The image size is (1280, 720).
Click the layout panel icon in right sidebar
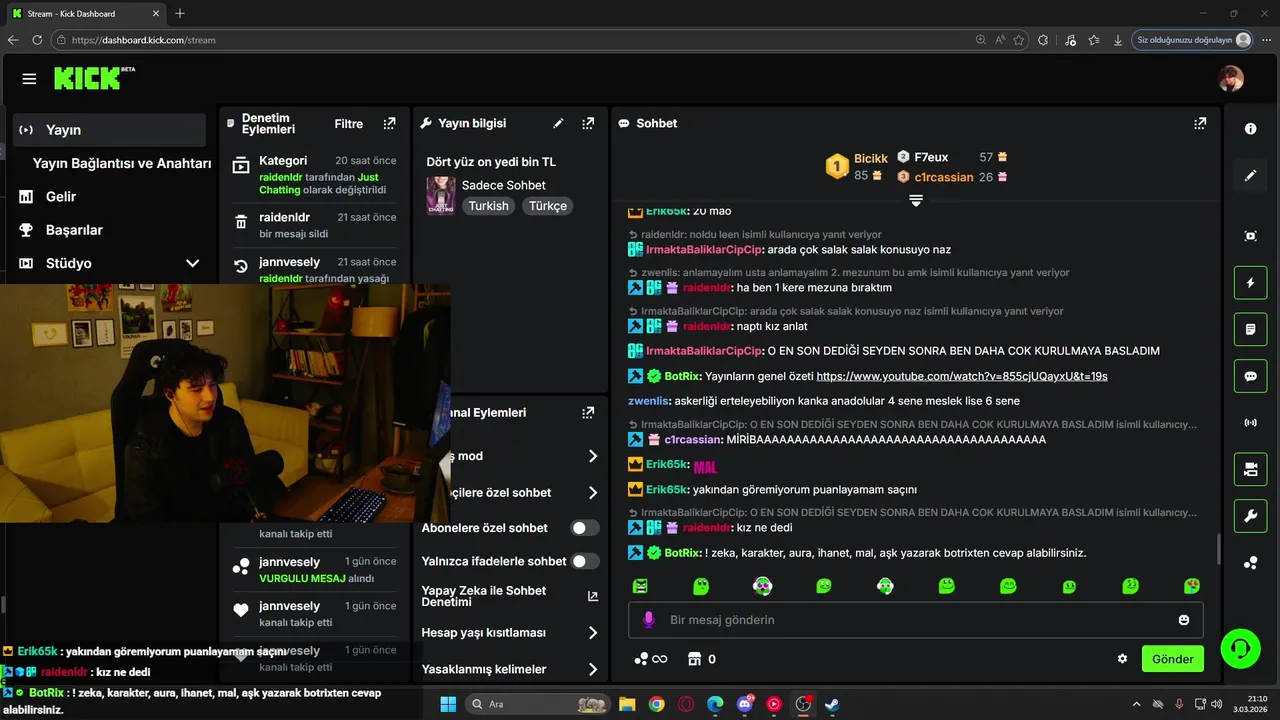(x=1250, y=469)
